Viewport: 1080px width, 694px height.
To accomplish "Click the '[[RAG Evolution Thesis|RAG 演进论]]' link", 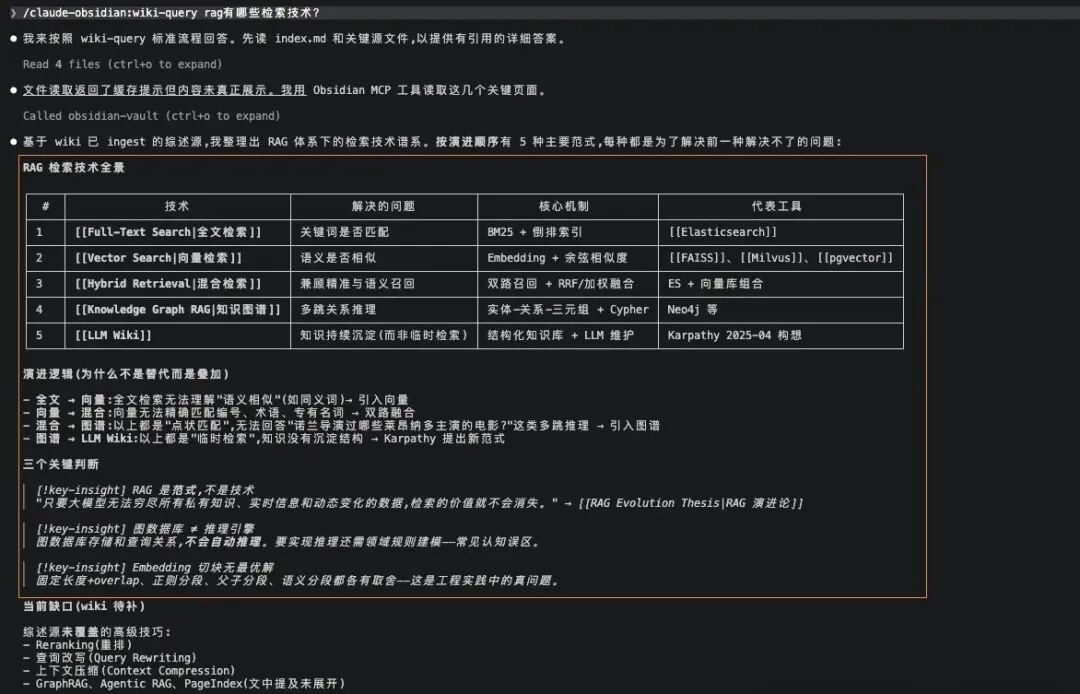I will click(691, 503).
